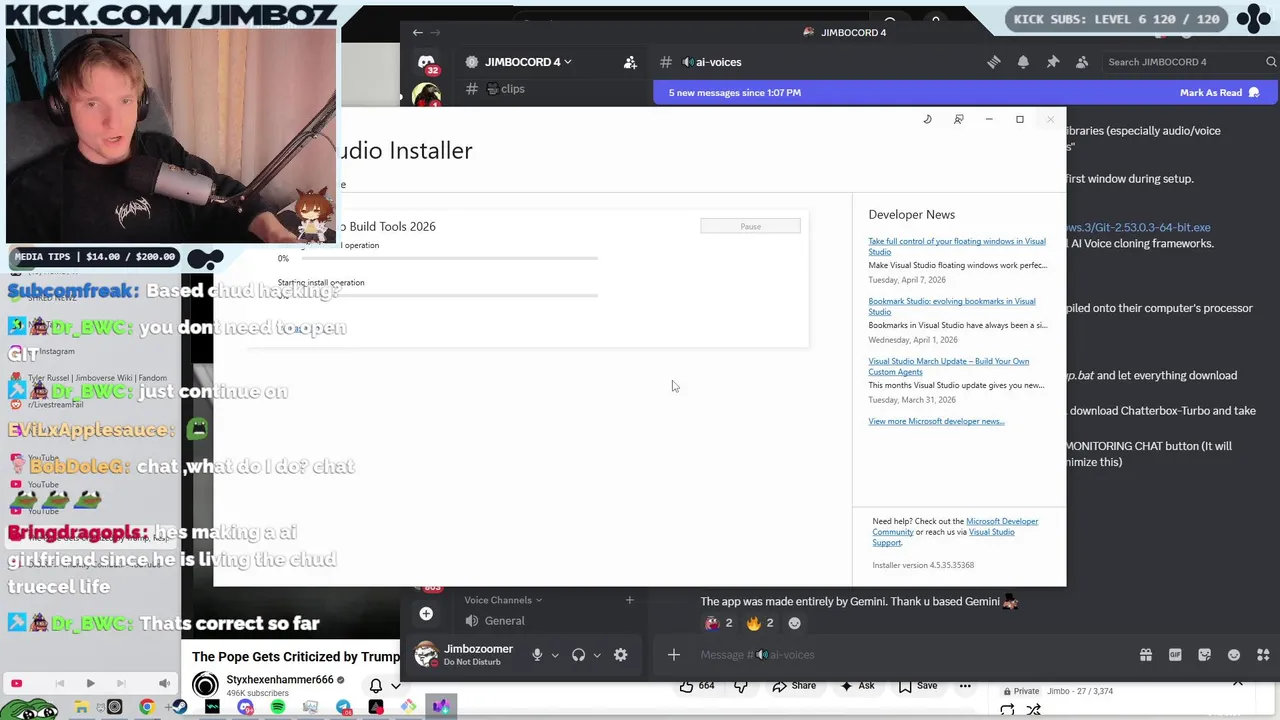Toggle playlist loop icon
1280x720 pixels.
click(x=1007, y=710)
